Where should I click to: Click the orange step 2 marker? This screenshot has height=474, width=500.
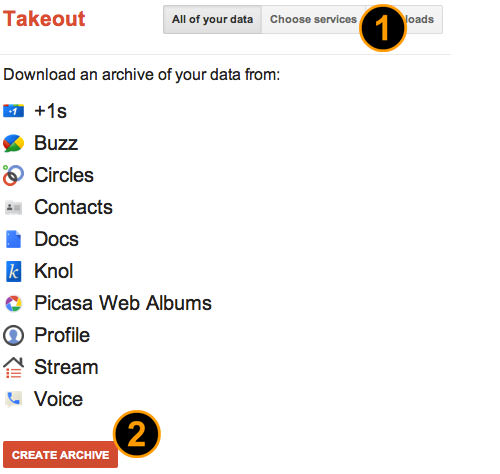[x=137, y=434]
